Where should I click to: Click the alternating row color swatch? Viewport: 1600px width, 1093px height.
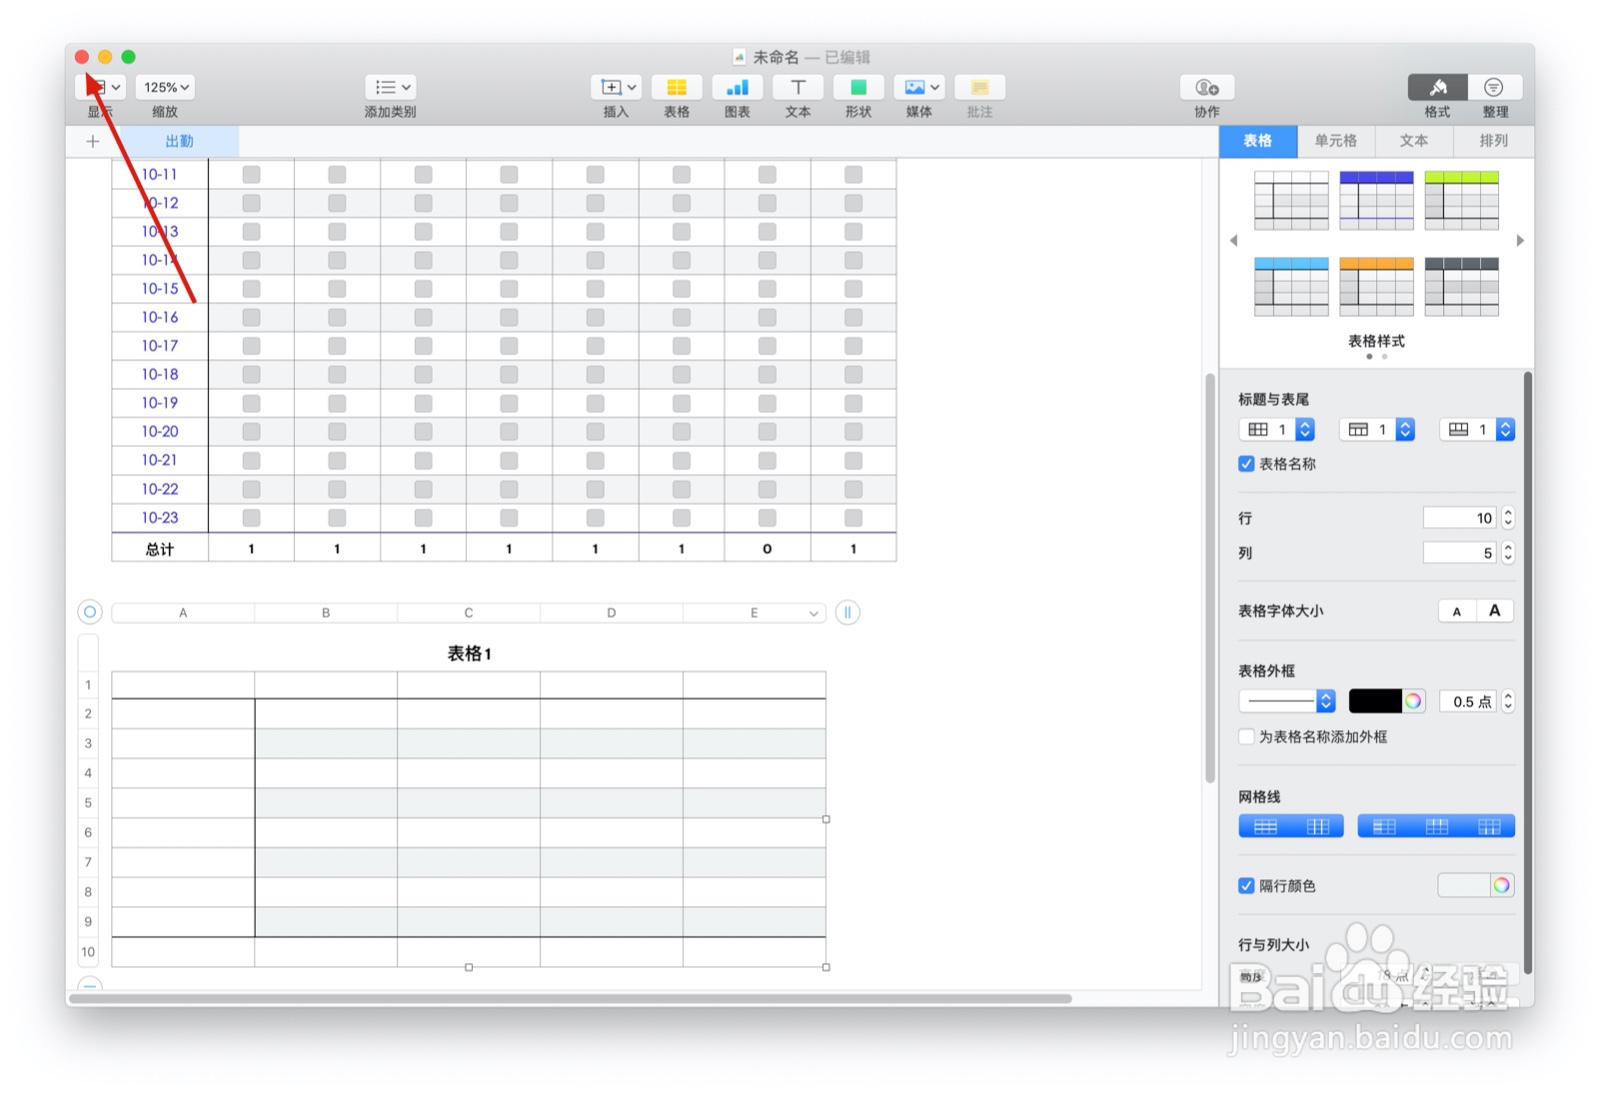click(1464, 885)
